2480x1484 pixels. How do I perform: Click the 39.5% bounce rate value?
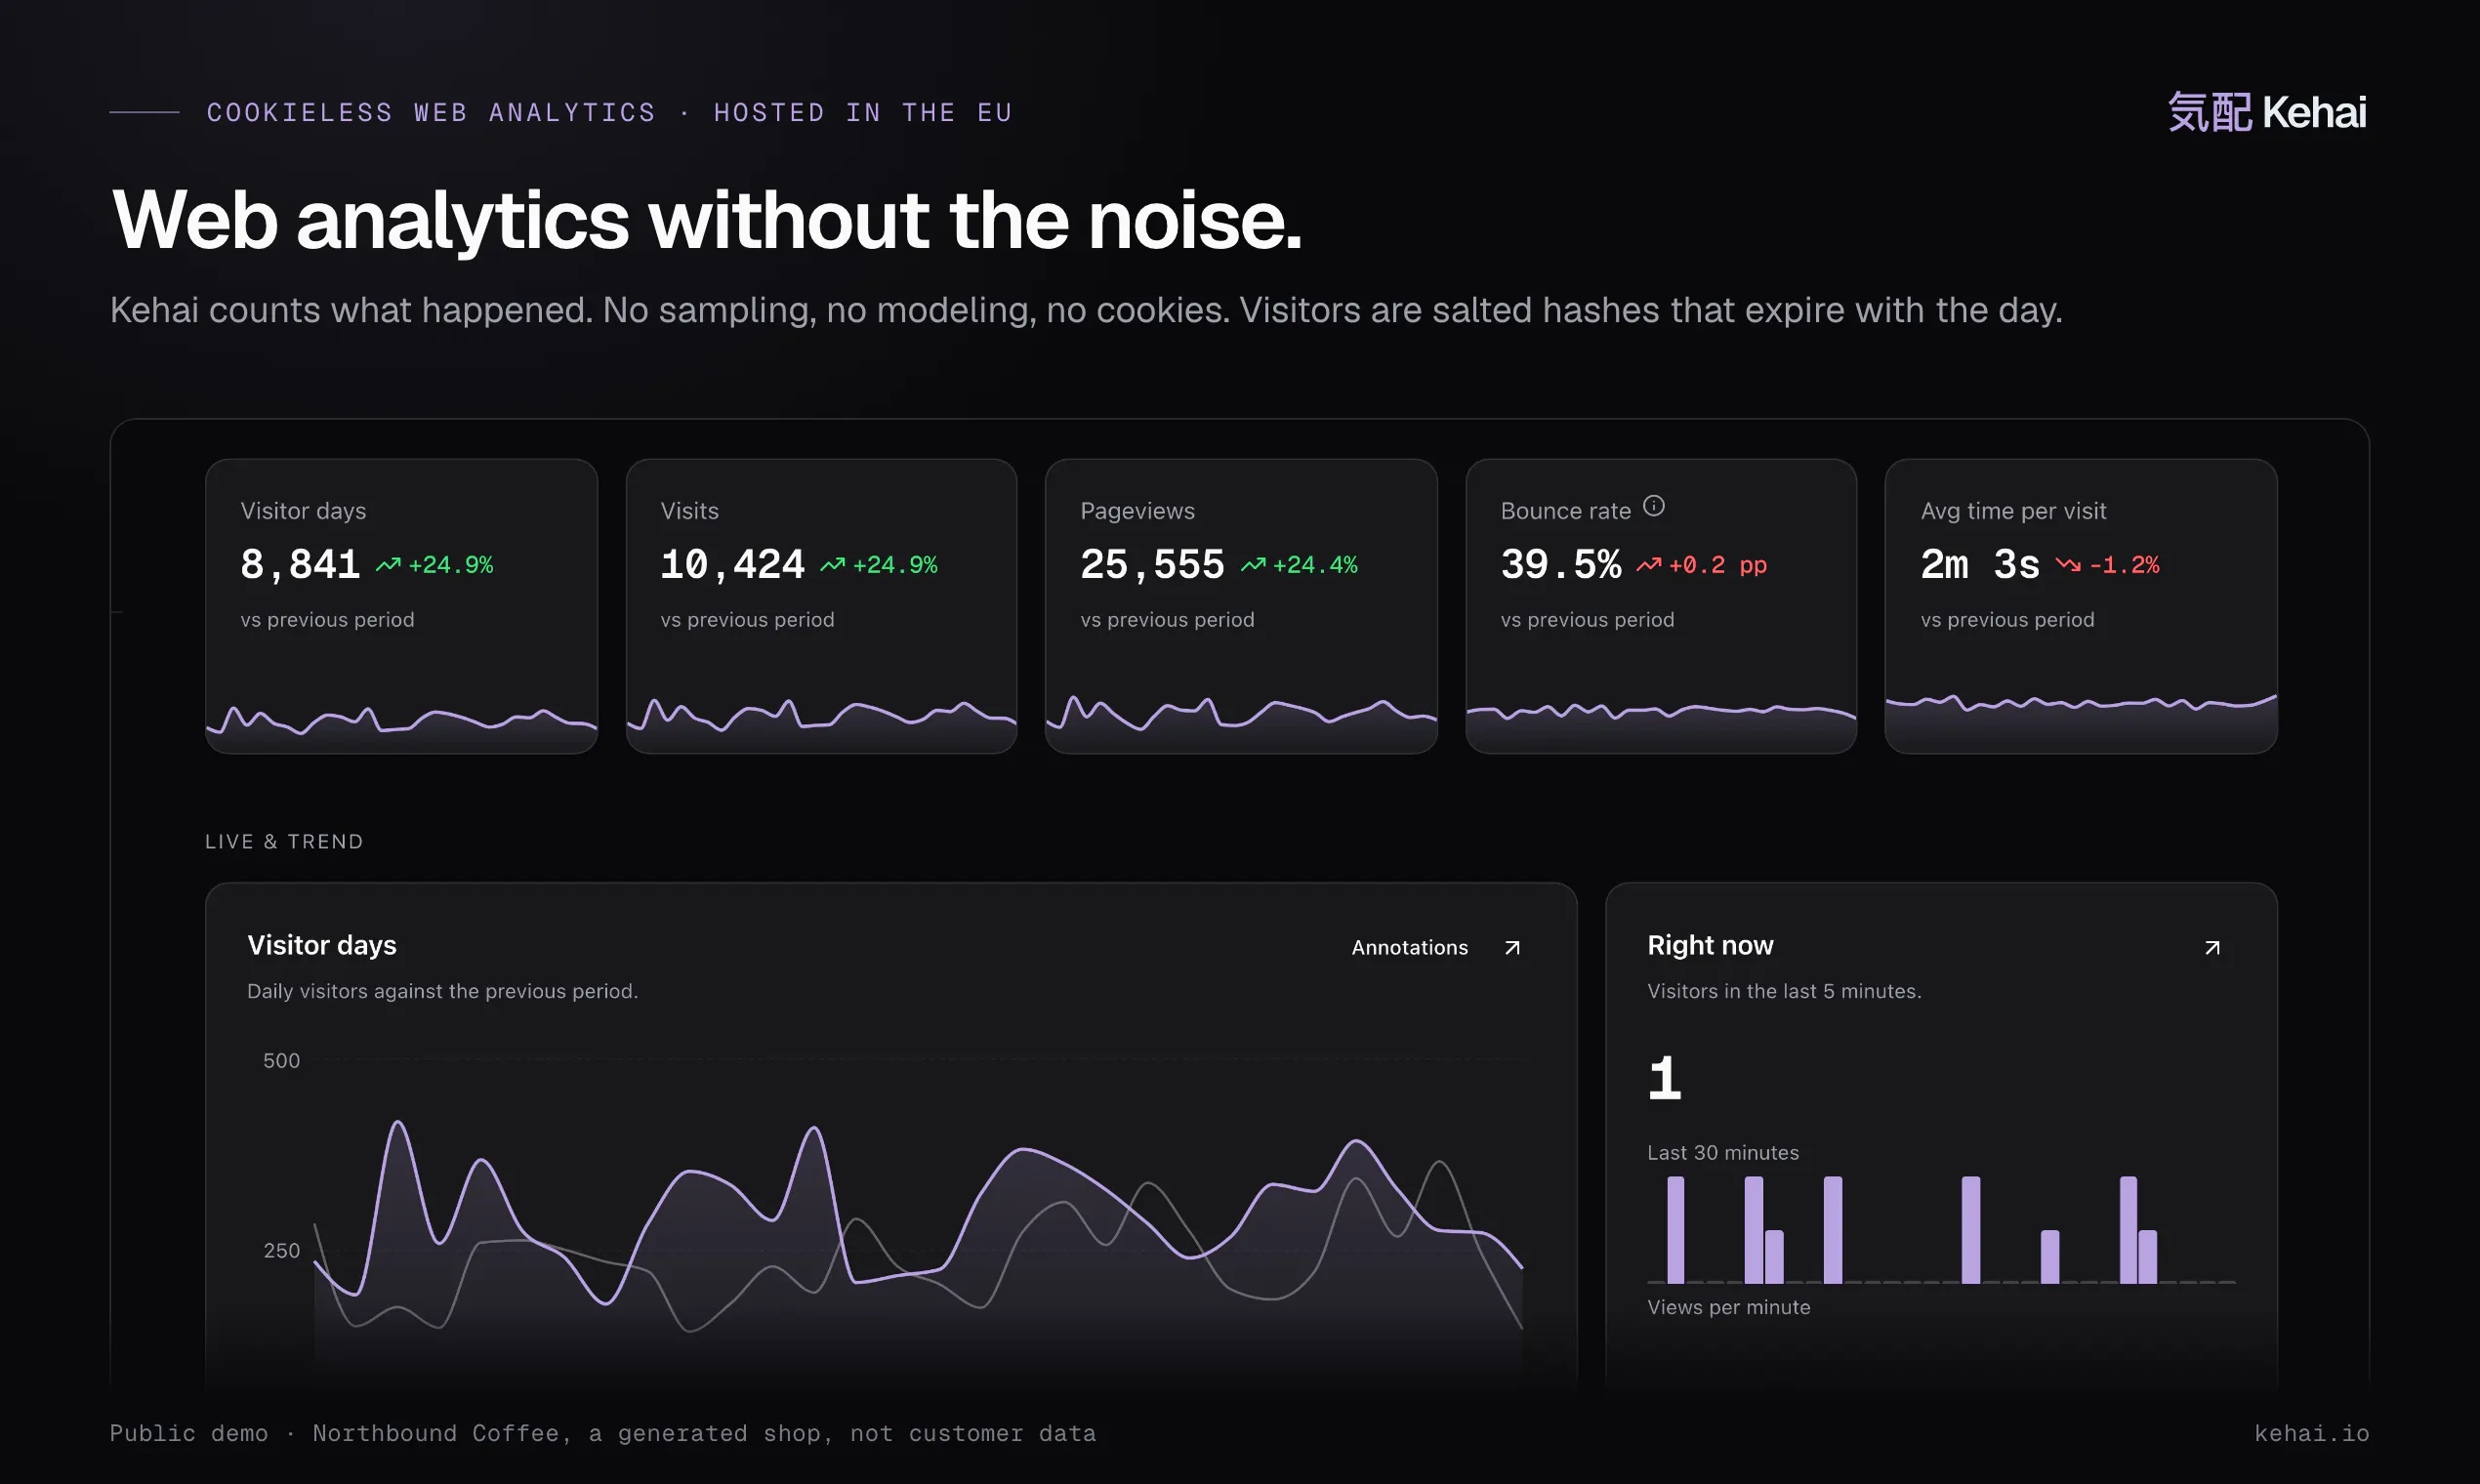(1560, 565)
